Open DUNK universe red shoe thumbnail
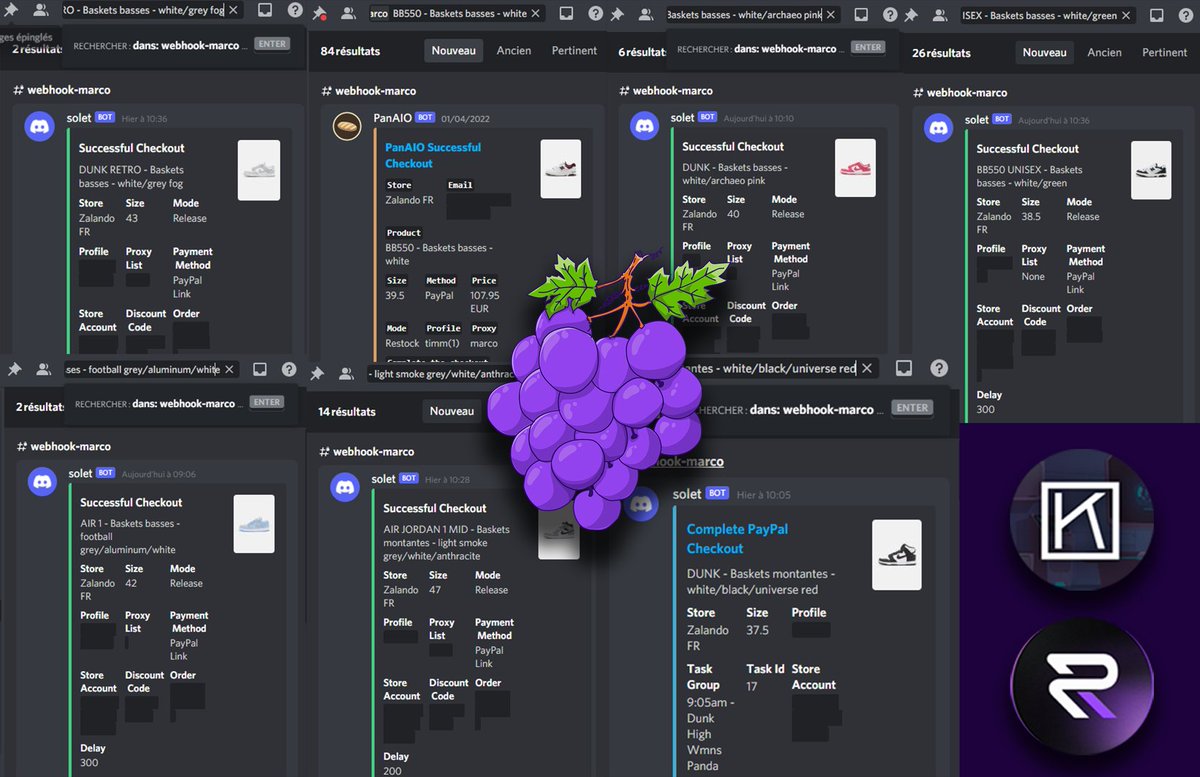The width and height of the screenshot is (1200, 777). click(x=897, y=556)
